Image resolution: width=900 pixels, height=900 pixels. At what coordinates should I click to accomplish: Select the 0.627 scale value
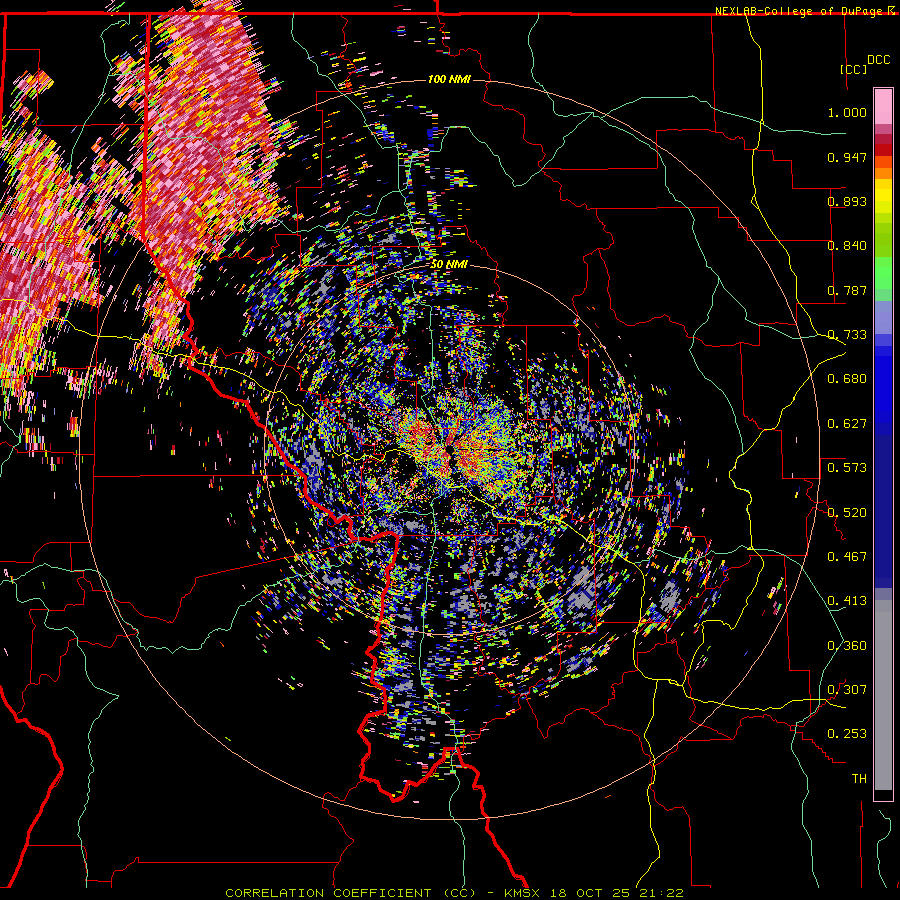pos(847,424)
